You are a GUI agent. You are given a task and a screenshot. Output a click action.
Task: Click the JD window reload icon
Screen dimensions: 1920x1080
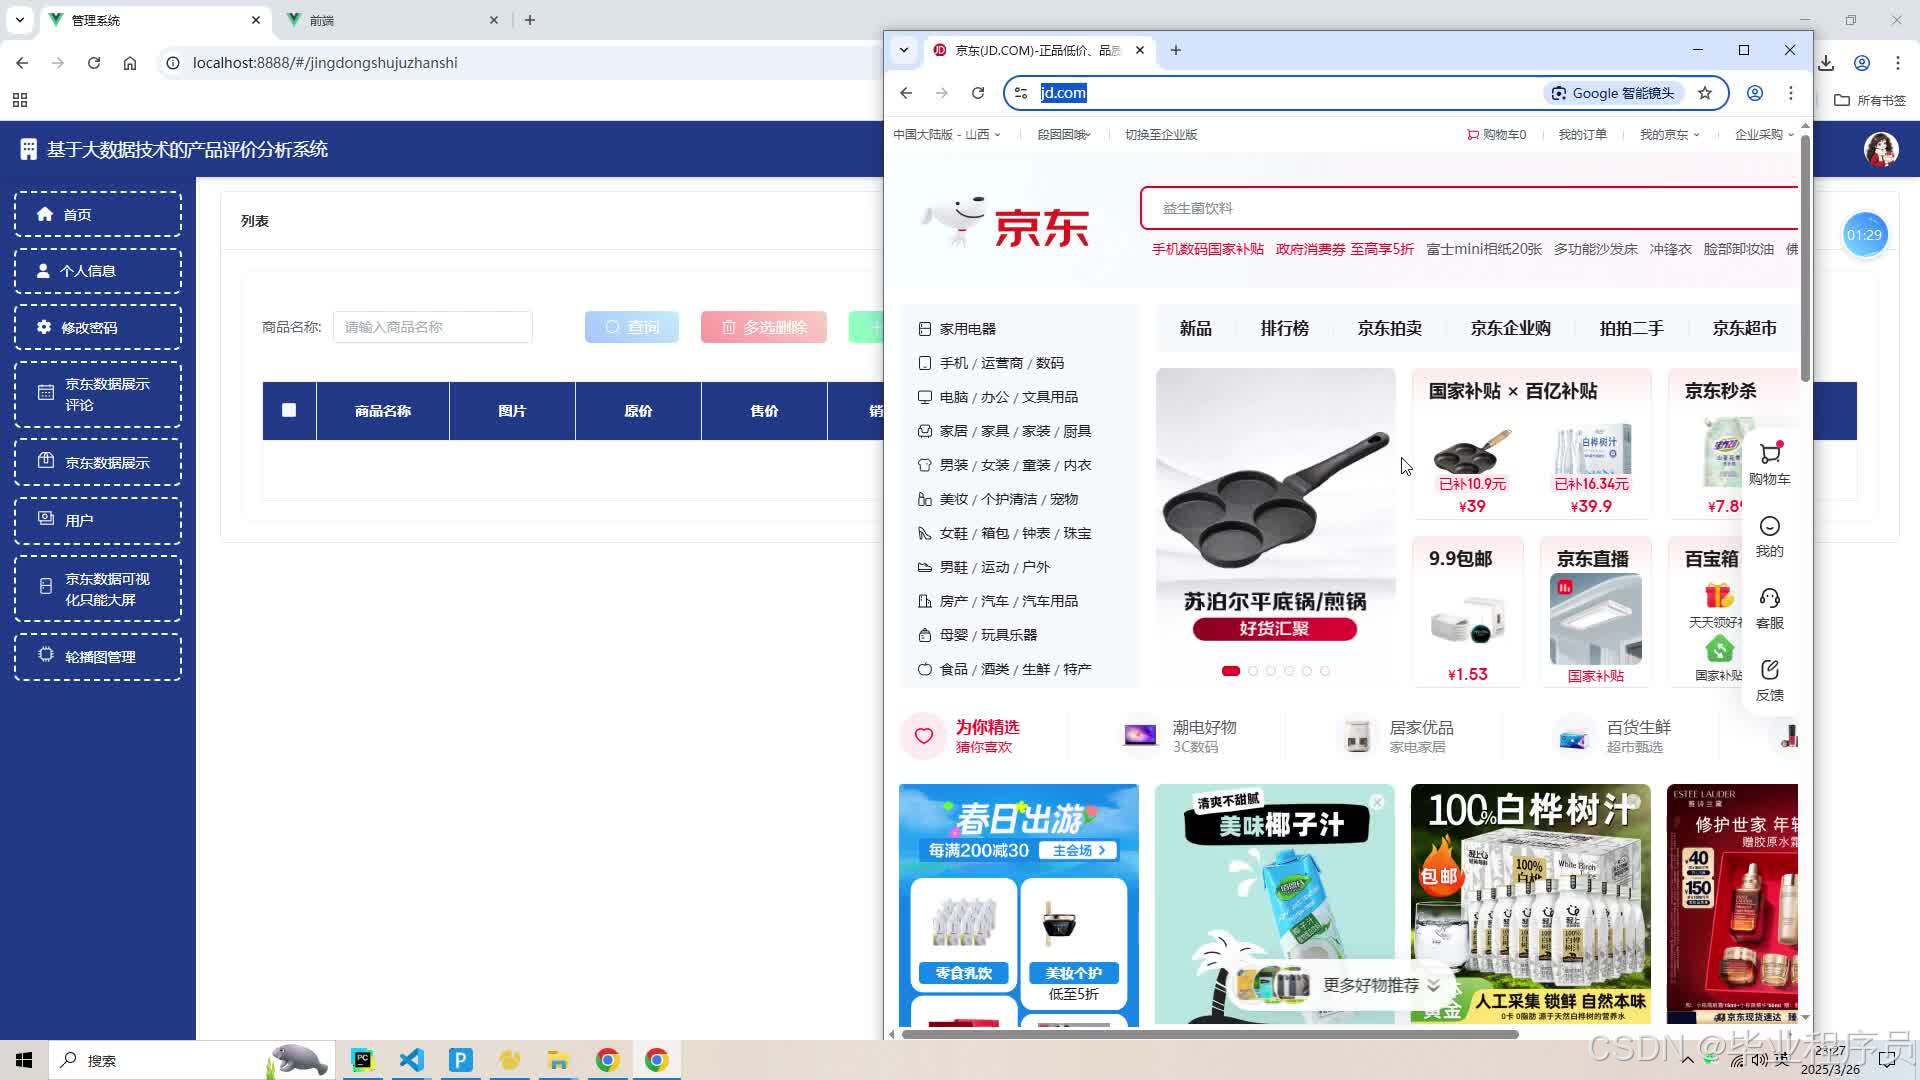pyautogui.click(x=978, y=93)
